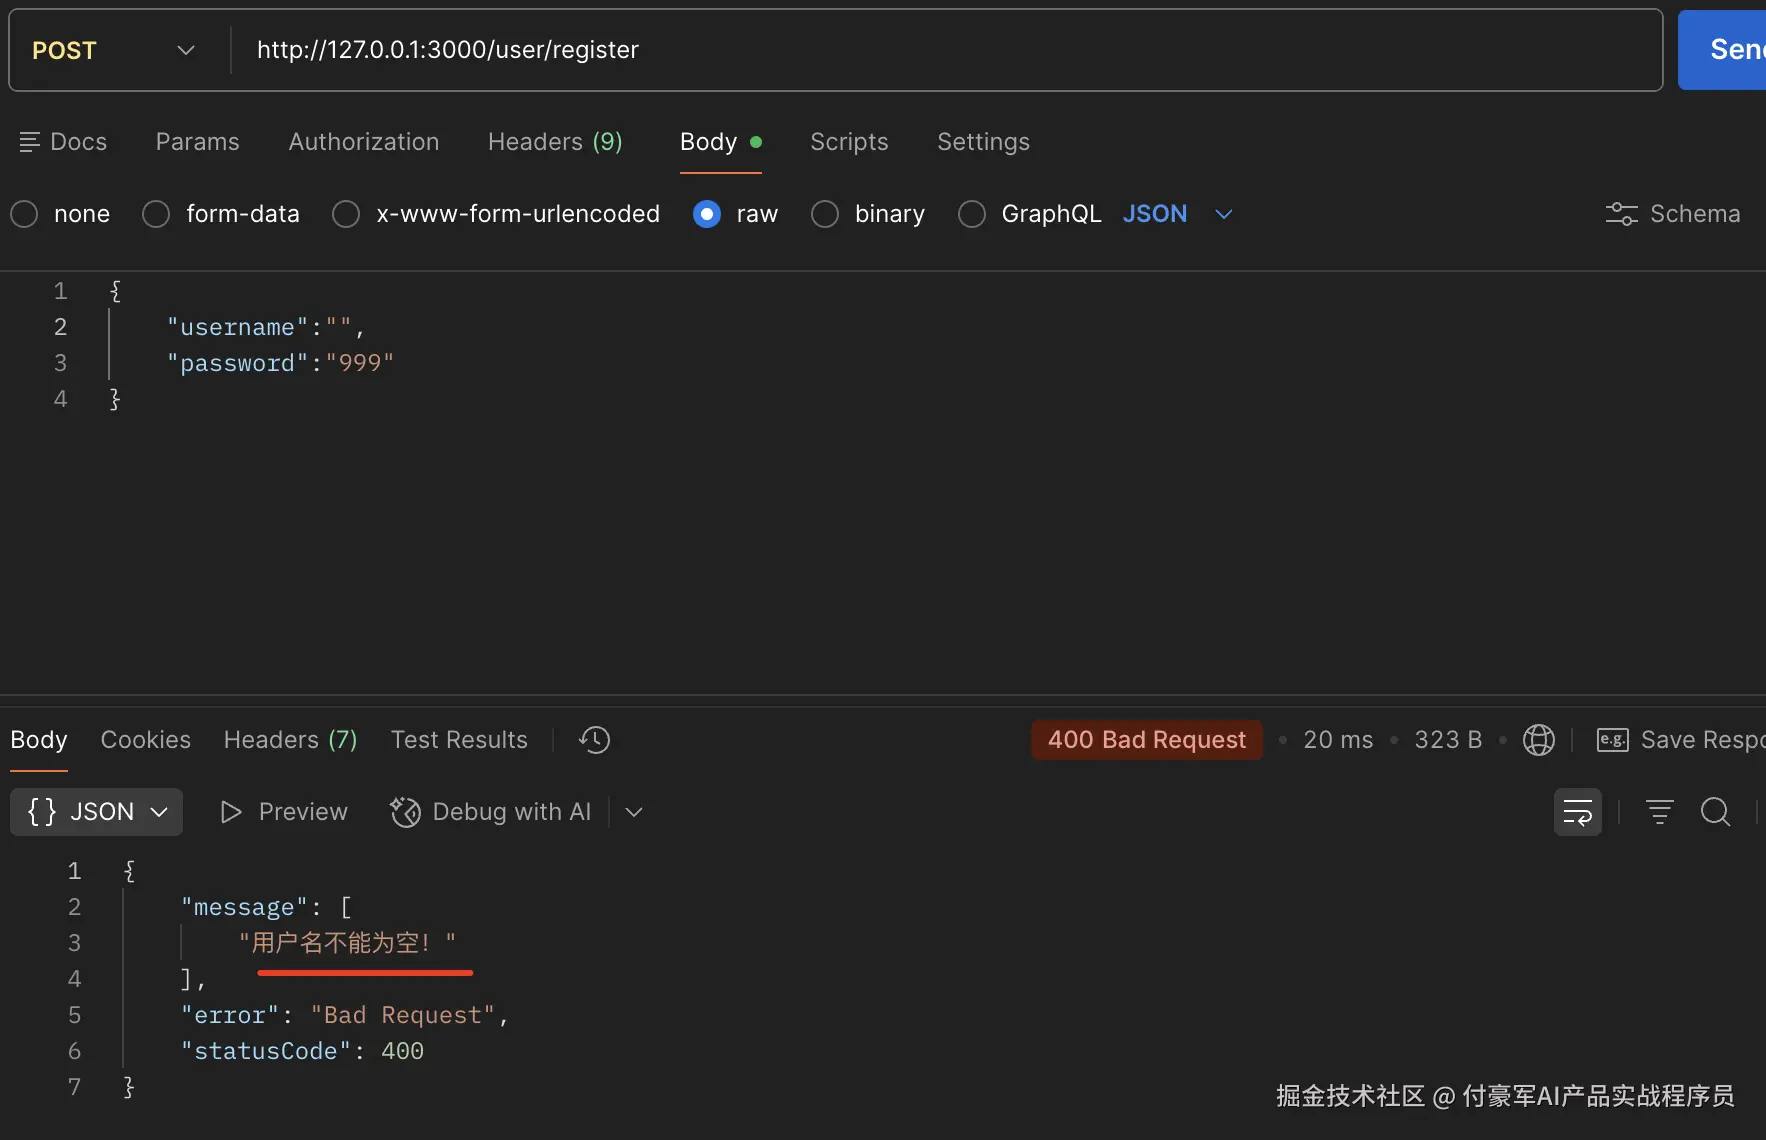Open the response Headers (7) tab
The height and width of the screenshot is (1140, 1766).
(290, 740)
